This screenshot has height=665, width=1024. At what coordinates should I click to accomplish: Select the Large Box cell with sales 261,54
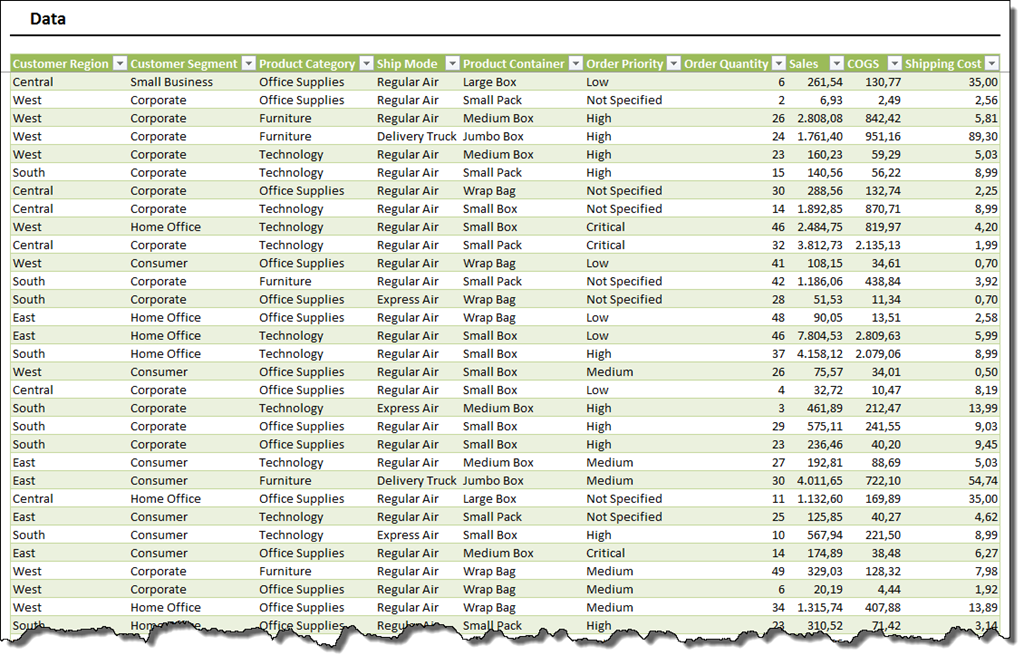click(490, 82)
